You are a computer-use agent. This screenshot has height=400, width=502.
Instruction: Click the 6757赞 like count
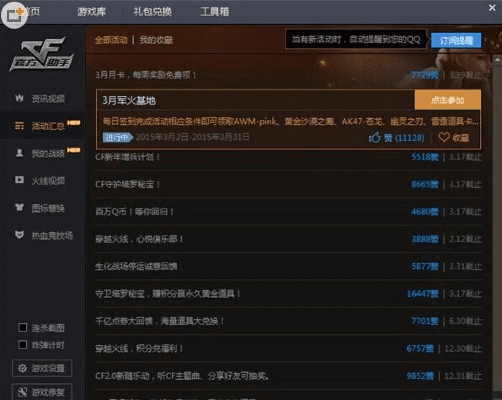click(420, 349)
